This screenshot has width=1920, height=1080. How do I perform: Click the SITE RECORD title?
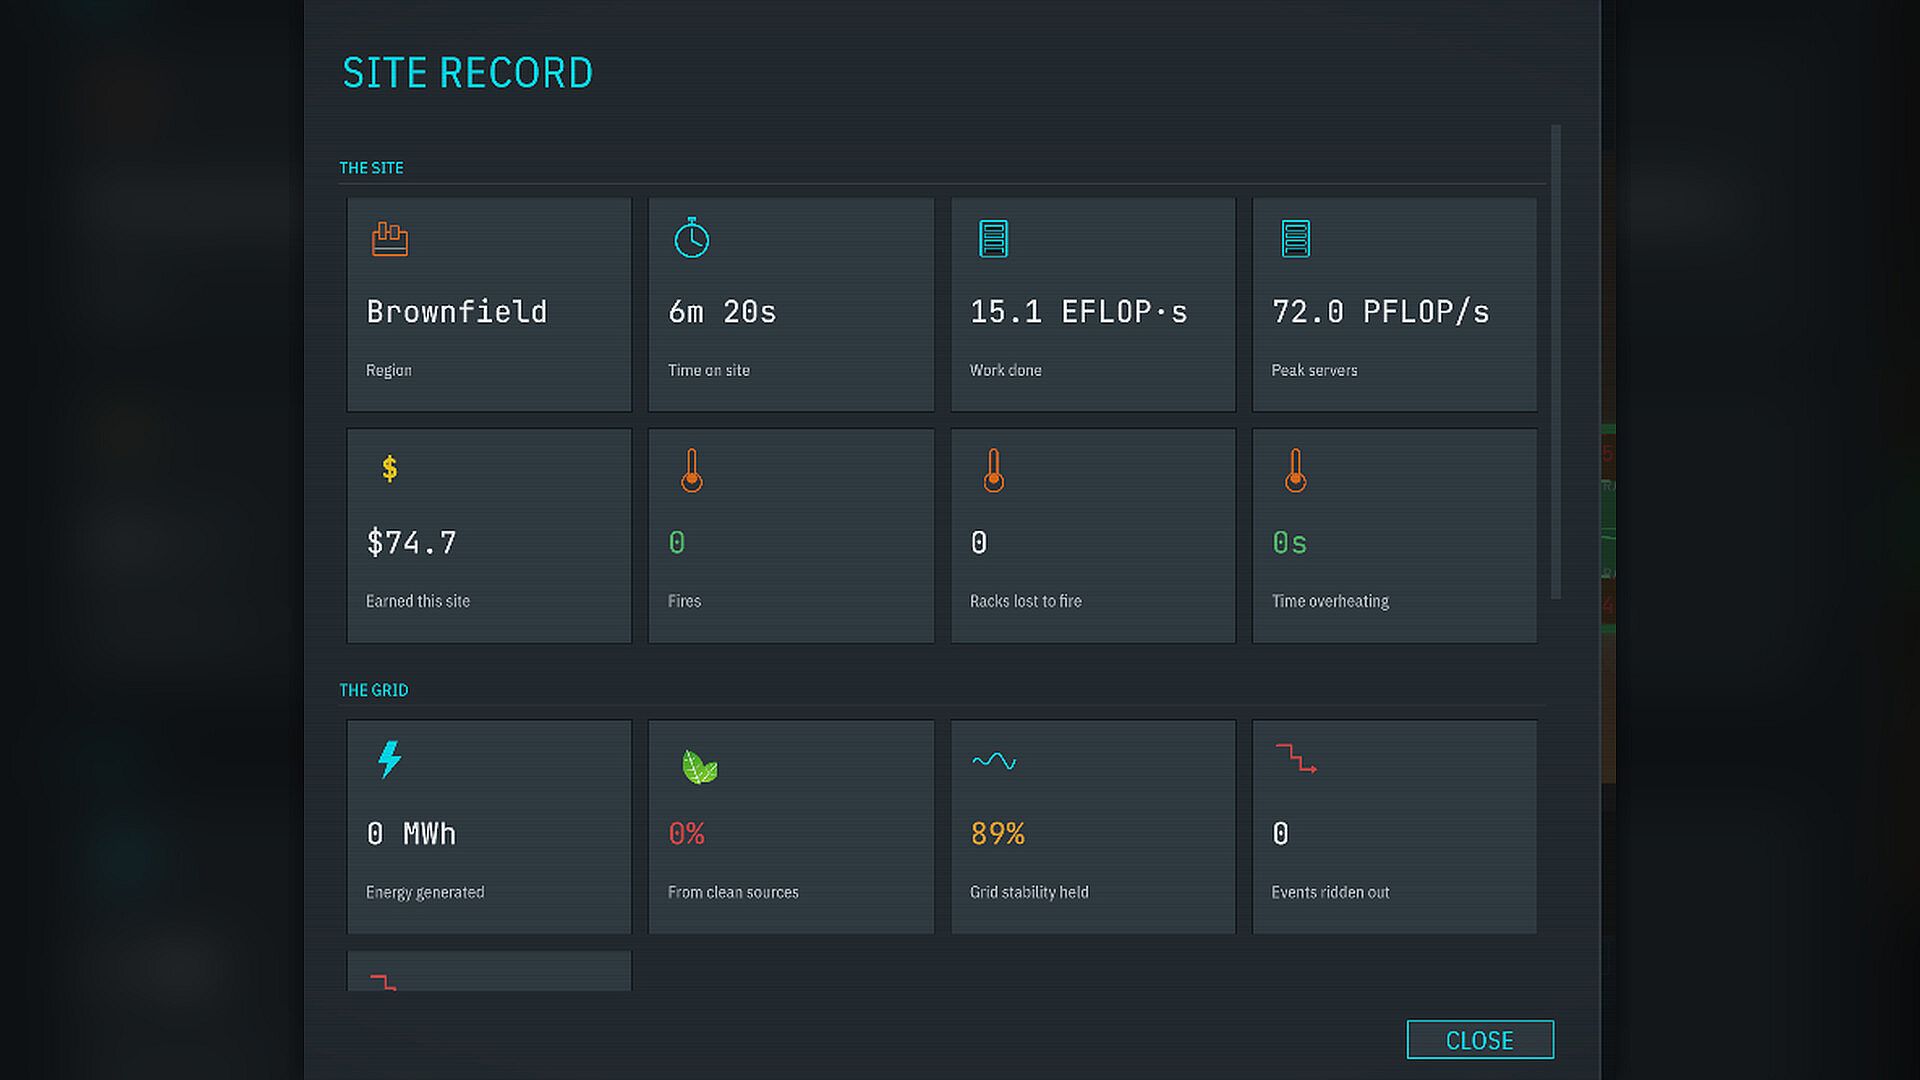click(468, 73)
